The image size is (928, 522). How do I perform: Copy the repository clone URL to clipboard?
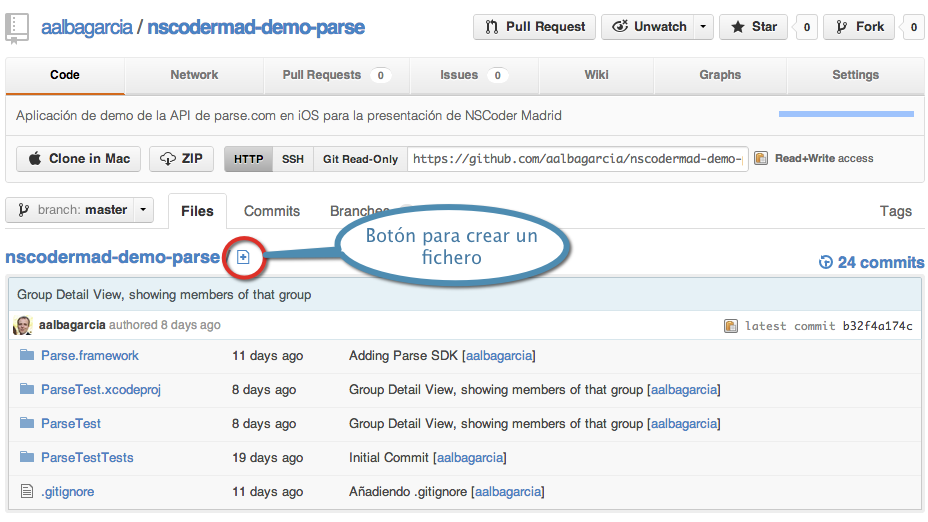[761, 158]
